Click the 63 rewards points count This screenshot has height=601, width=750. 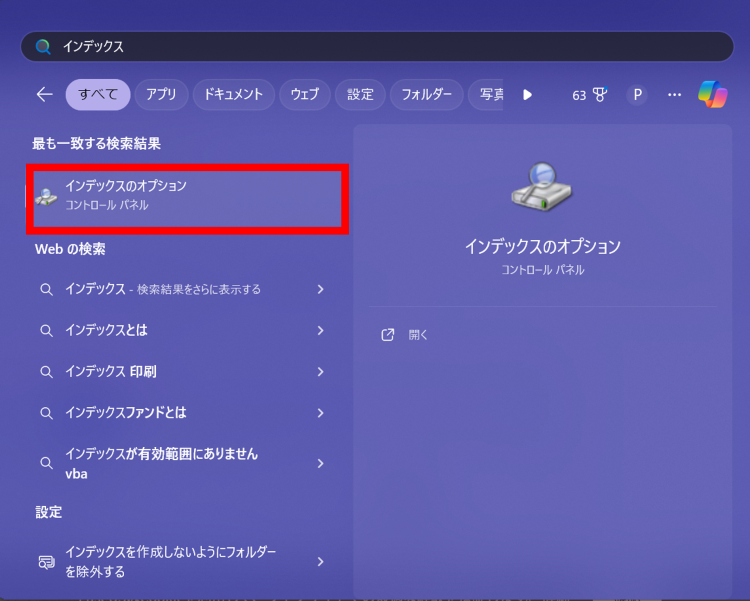click(x=579, y=95)
